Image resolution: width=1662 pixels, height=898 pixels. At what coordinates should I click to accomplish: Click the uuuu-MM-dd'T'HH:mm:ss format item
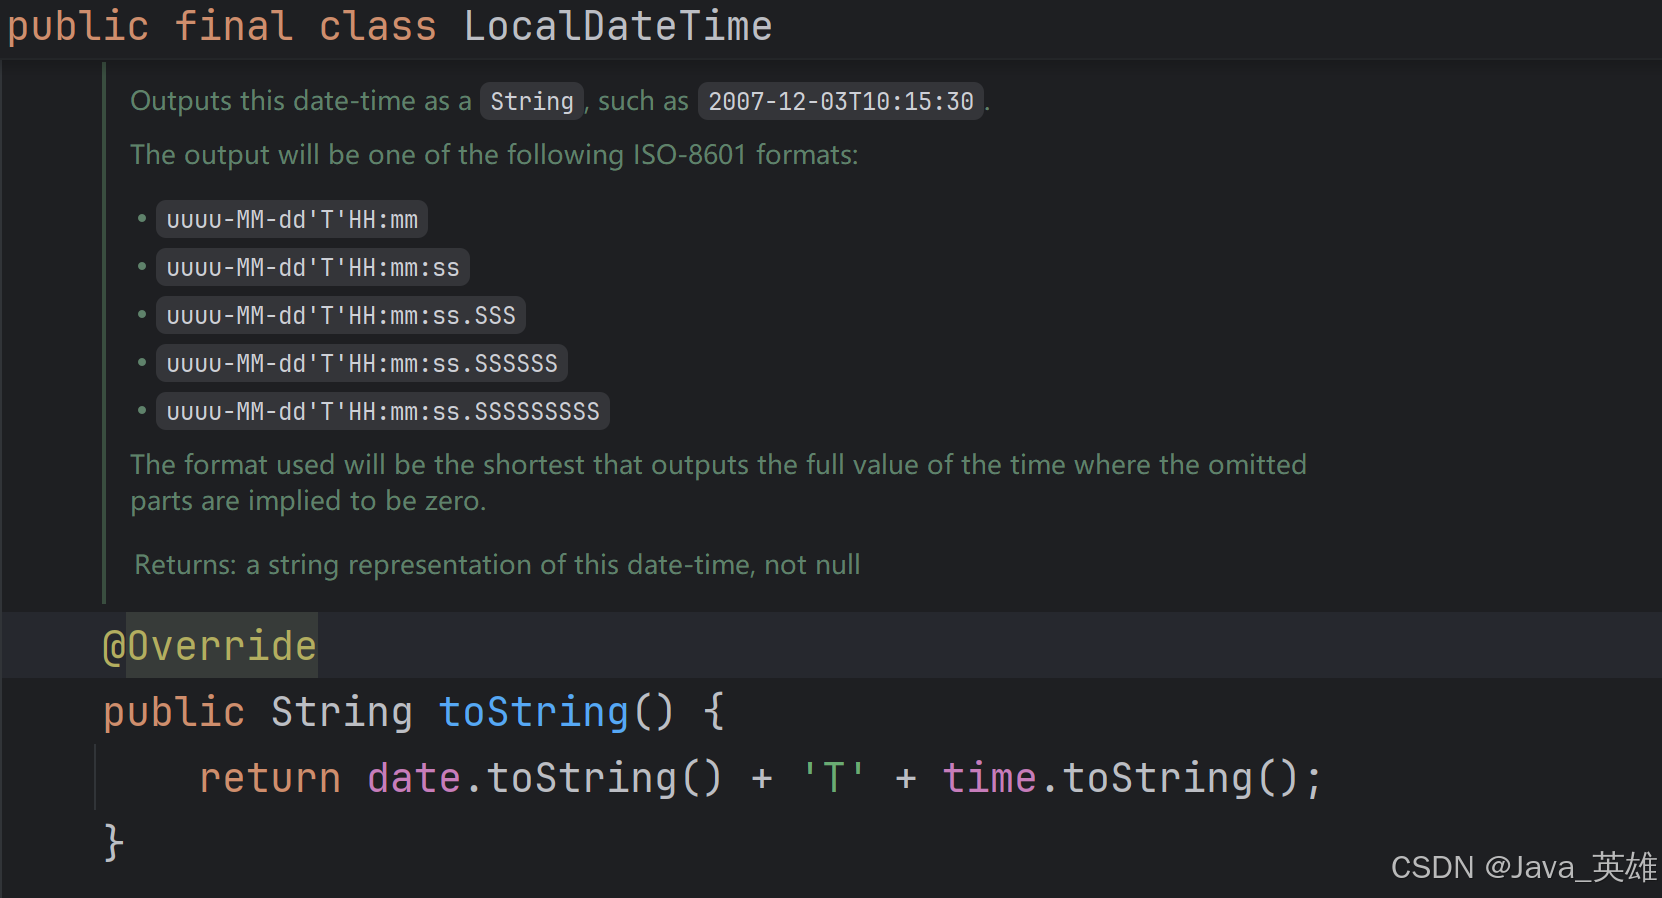(313, 267)
